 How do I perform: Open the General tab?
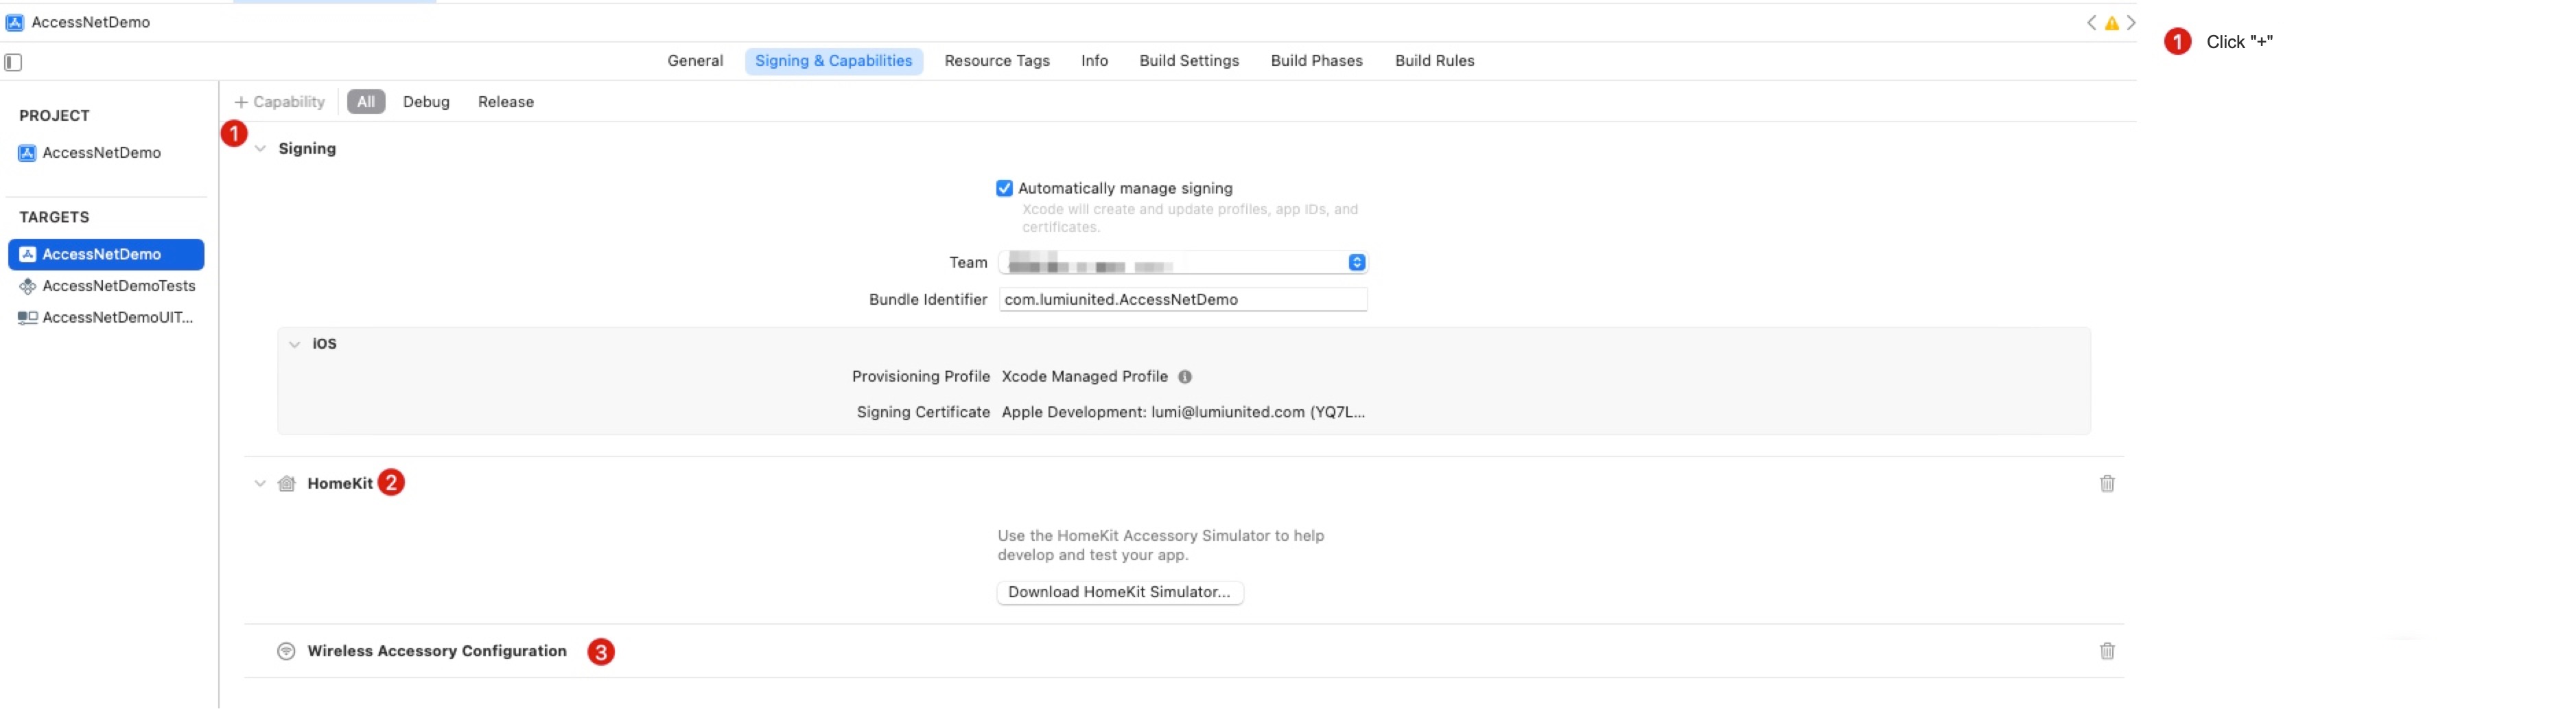pos(695,61)
